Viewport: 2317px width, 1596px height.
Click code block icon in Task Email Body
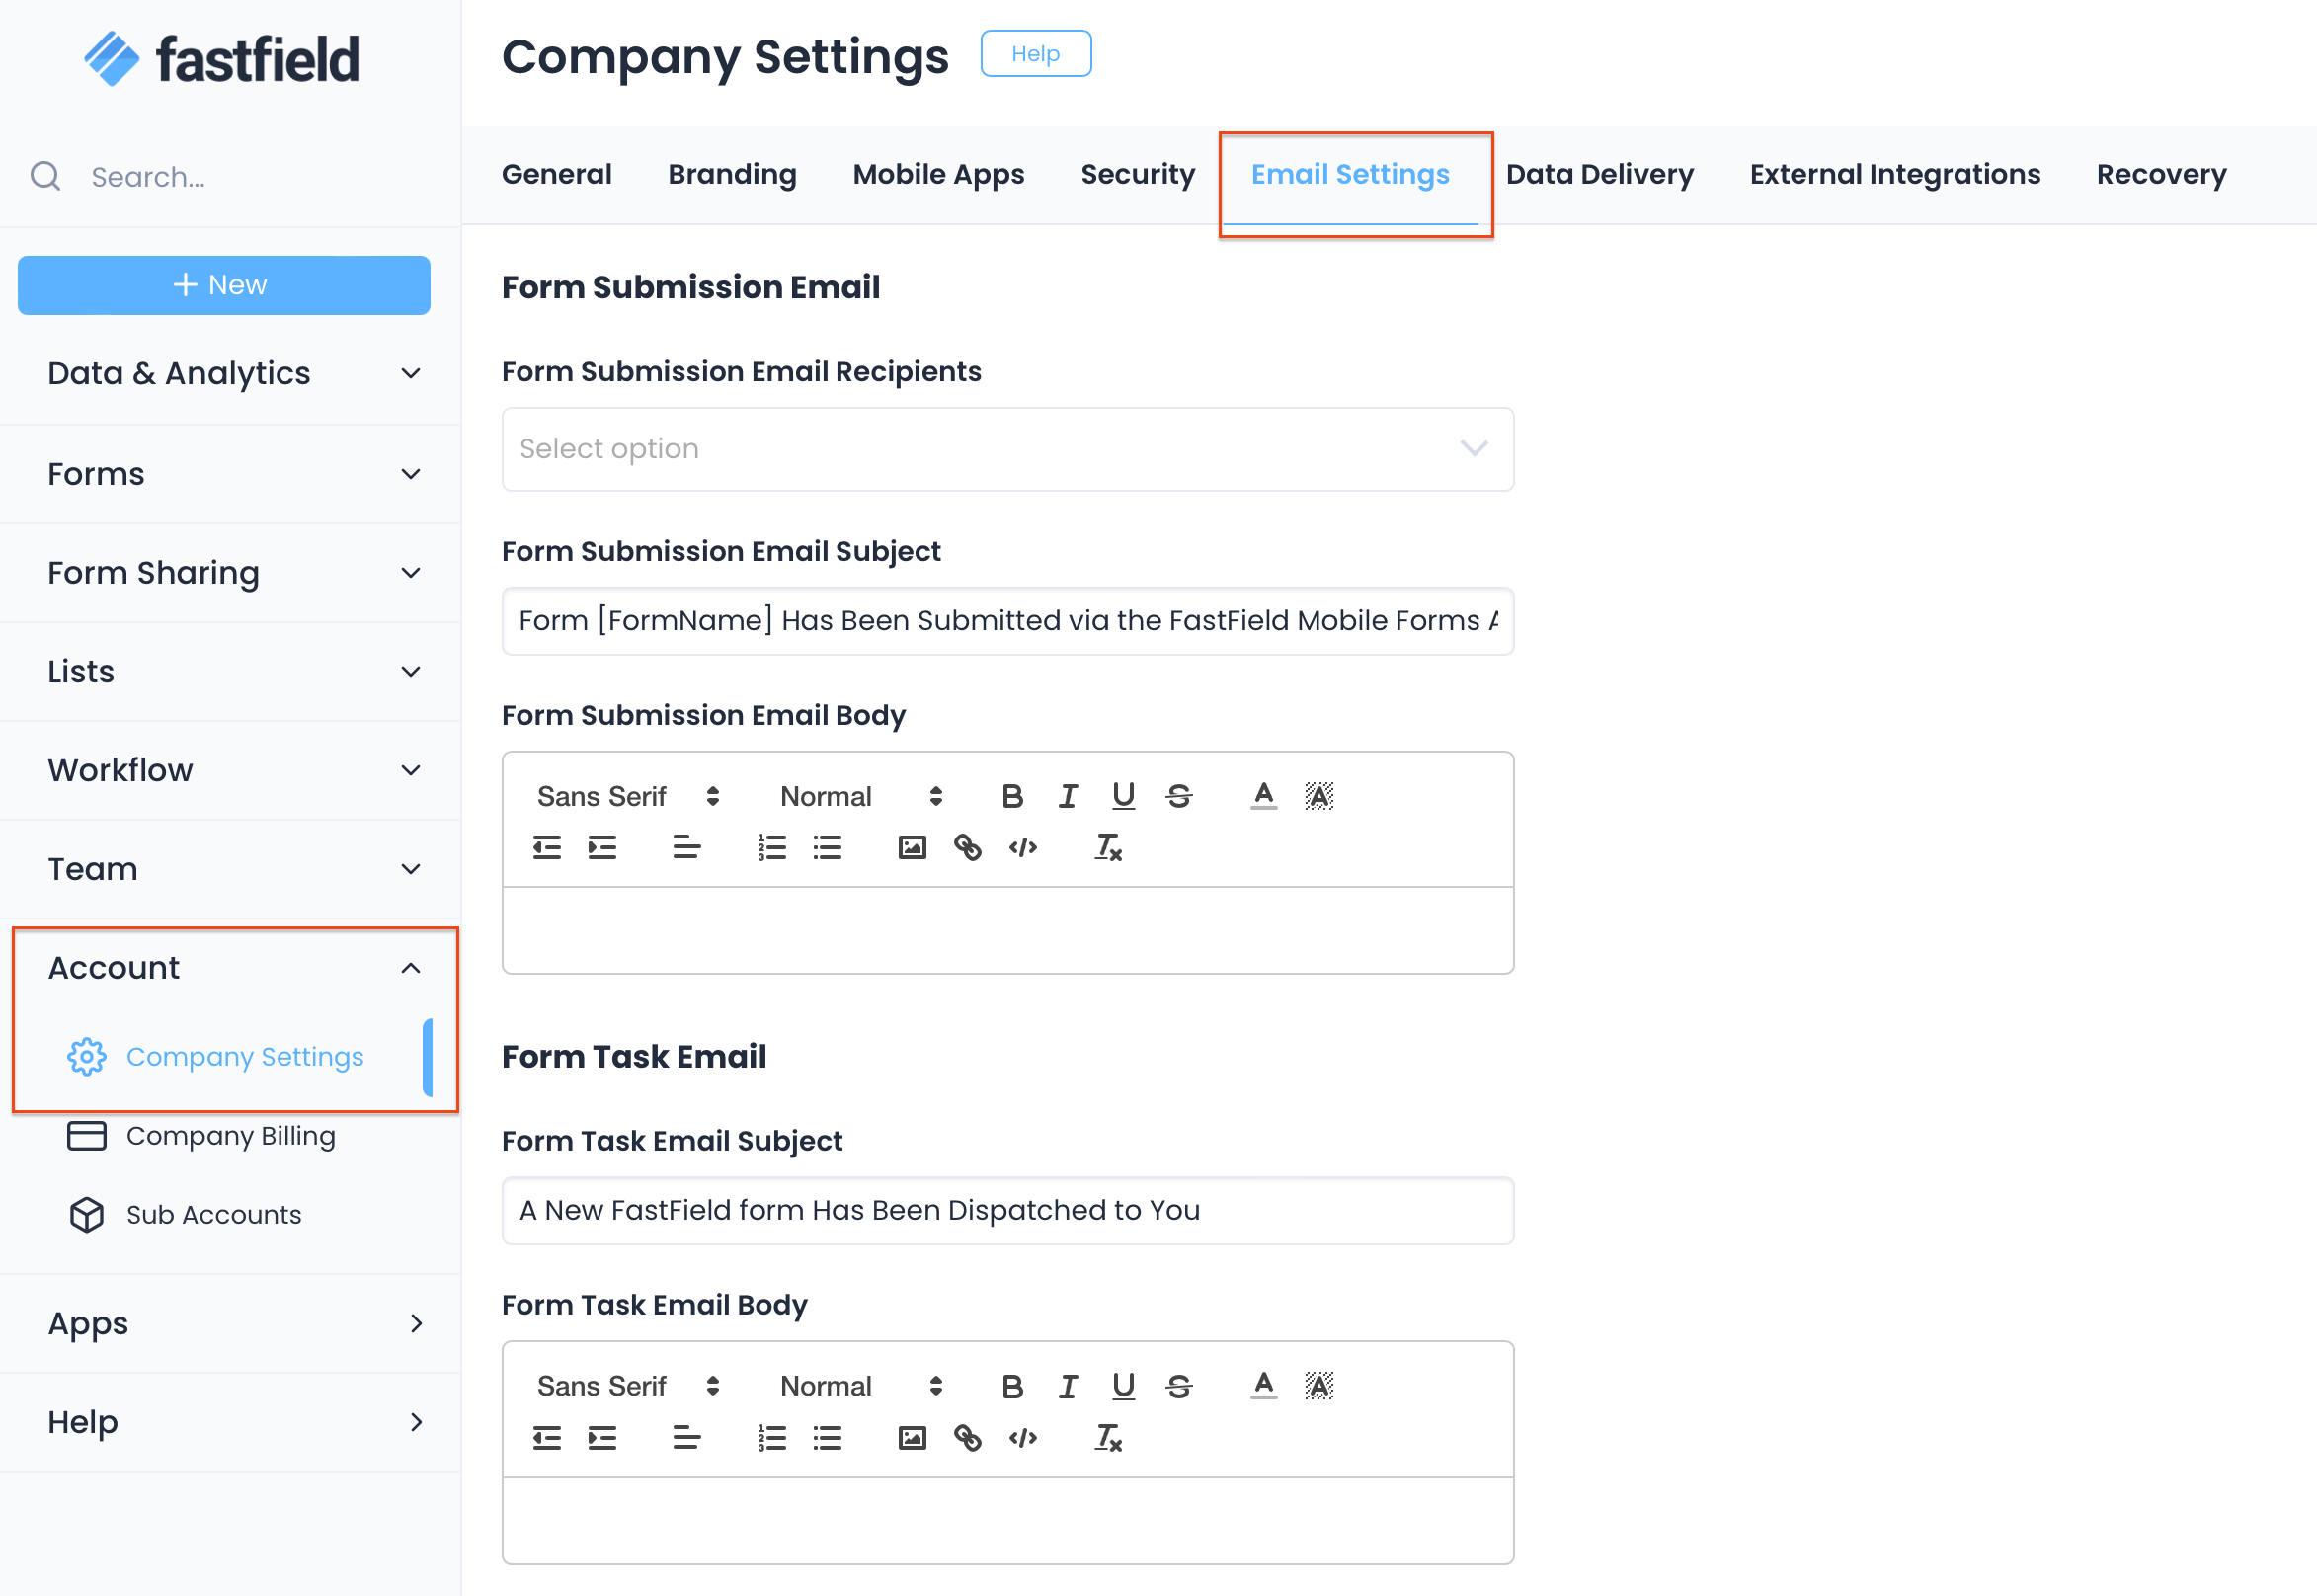click(1022, 1438)
